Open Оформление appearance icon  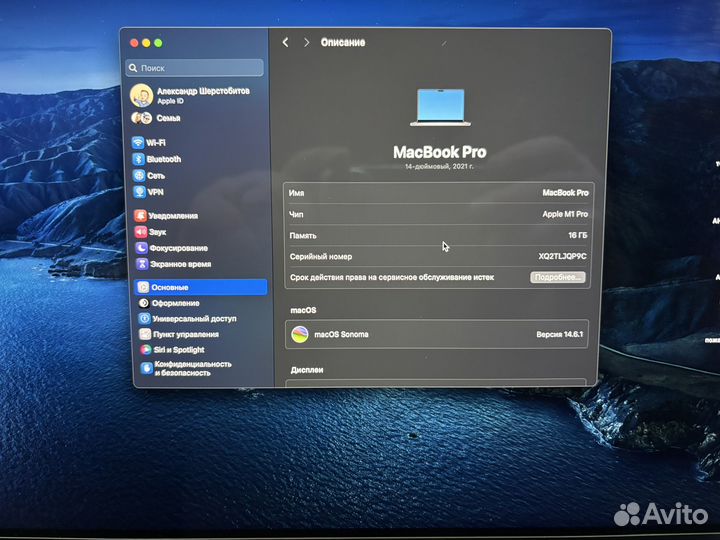tap(144, 303)
